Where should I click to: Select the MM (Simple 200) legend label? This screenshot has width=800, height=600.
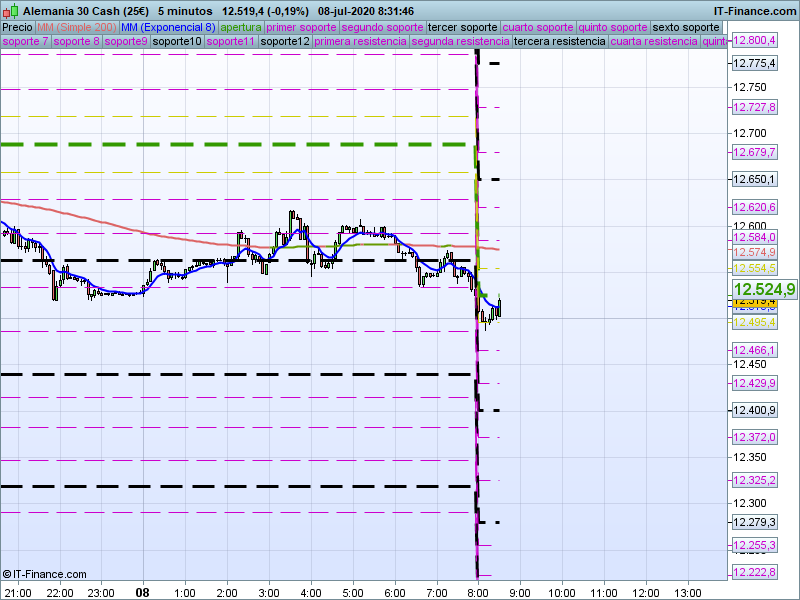pyautogui.click(x=69, y=27)
